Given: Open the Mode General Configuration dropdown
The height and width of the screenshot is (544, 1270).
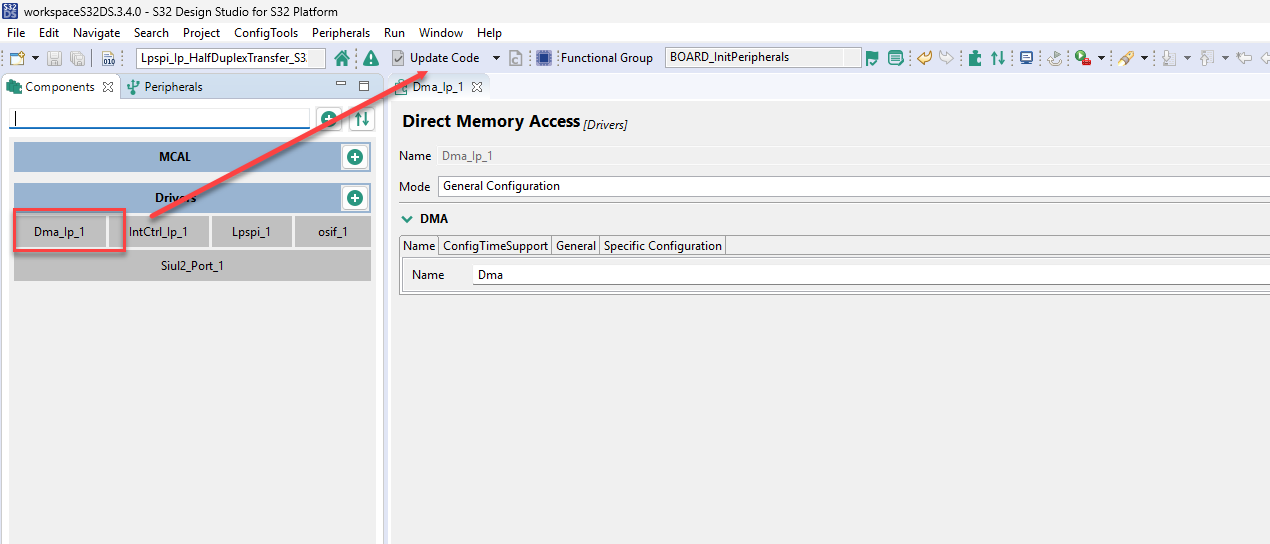Looking at the screenshot, I should (x=854, y=186).
